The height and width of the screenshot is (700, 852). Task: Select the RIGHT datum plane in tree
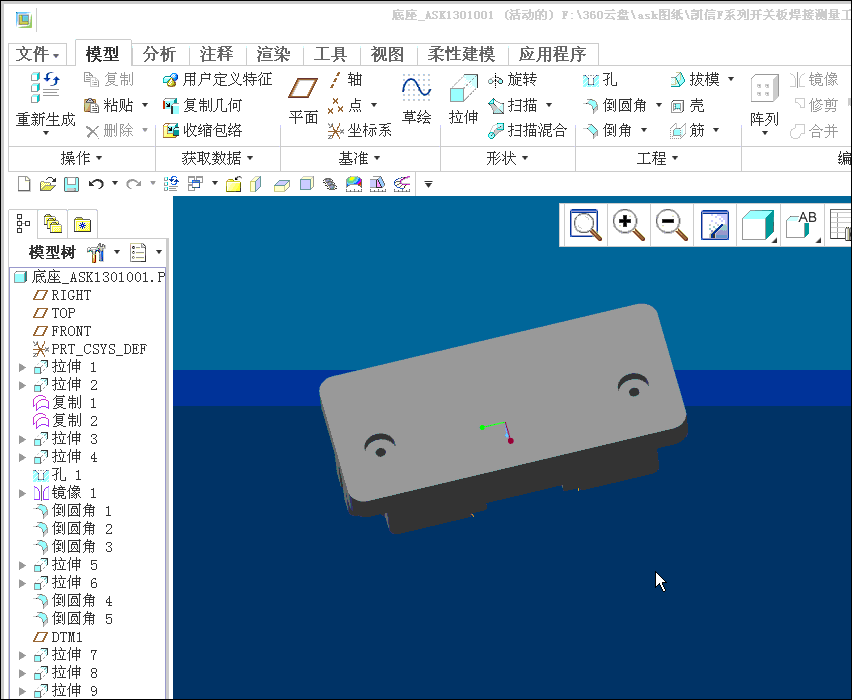(x=62, y=296)
